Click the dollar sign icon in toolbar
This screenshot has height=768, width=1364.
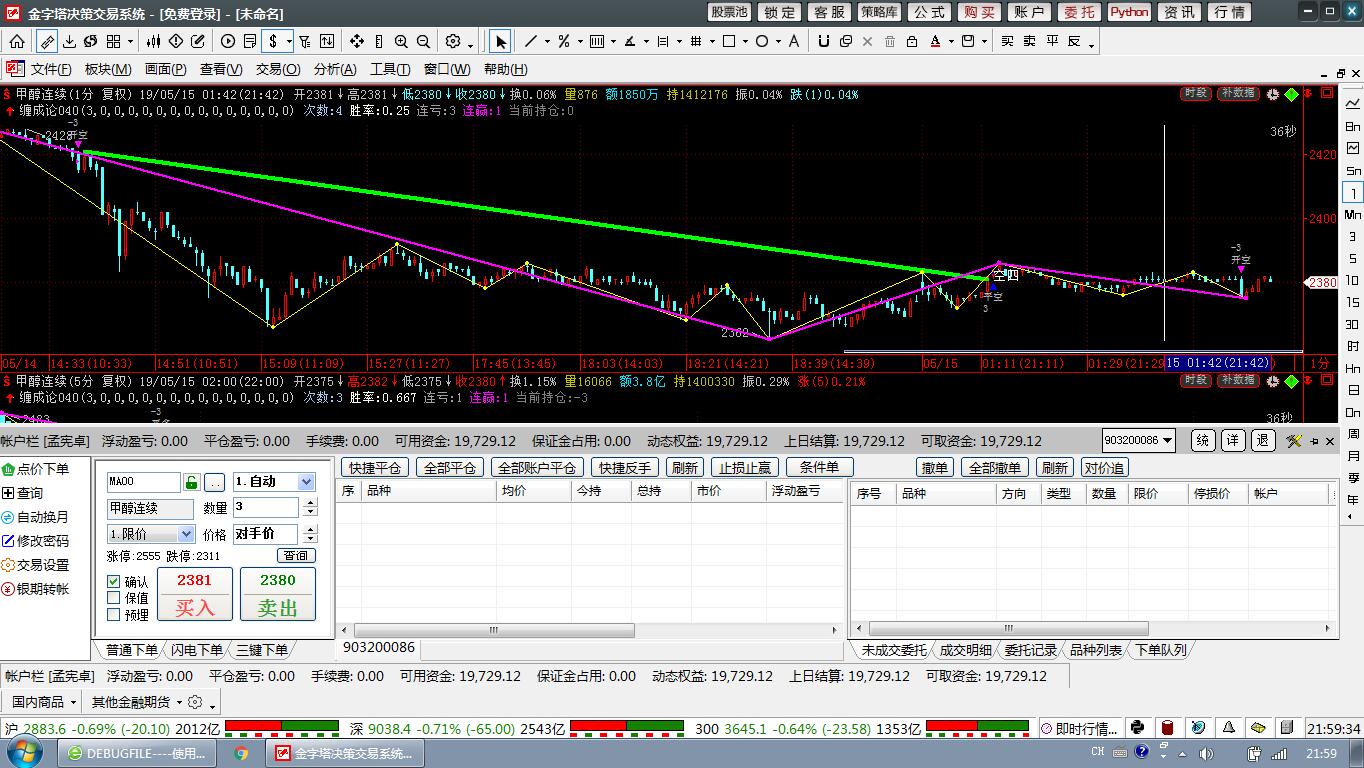pos(273,41)
